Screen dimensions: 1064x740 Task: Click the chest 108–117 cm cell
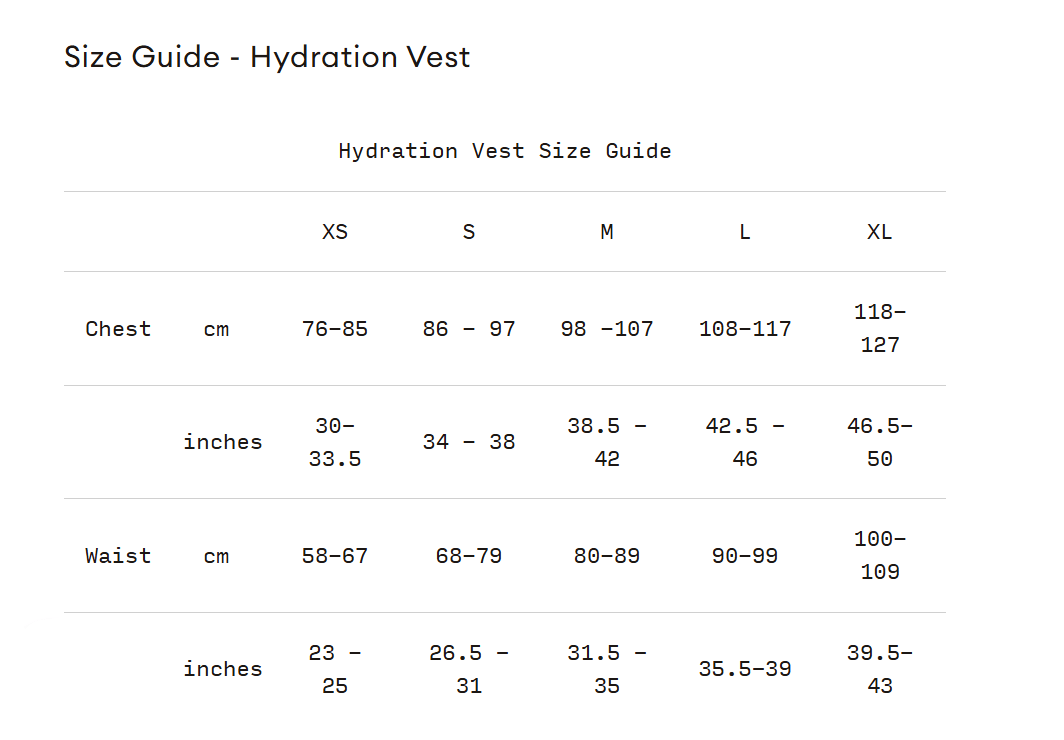pos(745,329)
